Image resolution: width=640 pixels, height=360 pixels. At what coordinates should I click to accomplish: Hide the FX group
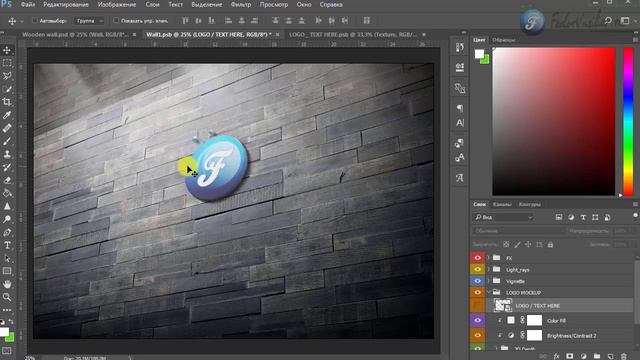point(477,258)
